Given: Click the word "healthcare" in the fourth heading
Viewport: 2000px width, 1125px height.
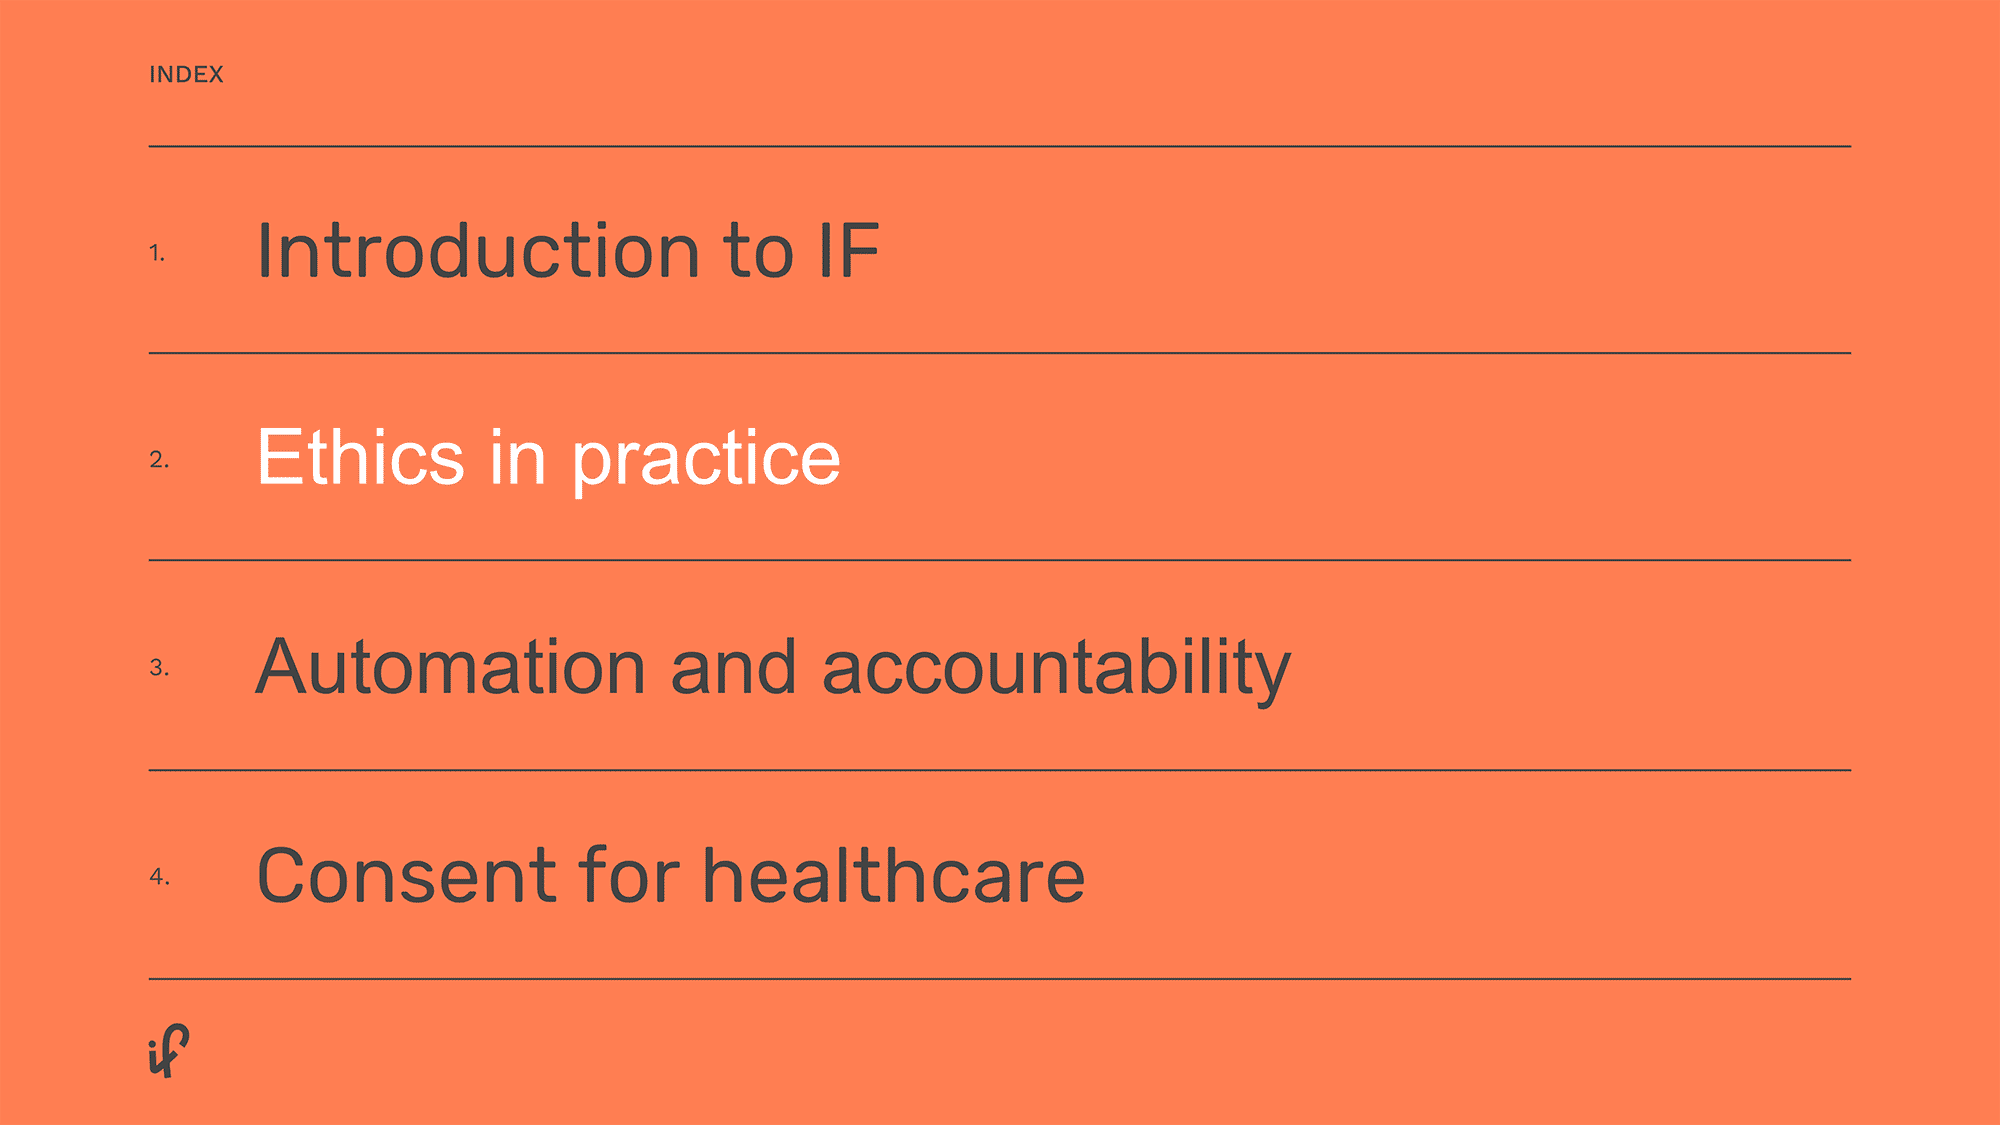Looking at the screenshot, I should coord(894,875).
